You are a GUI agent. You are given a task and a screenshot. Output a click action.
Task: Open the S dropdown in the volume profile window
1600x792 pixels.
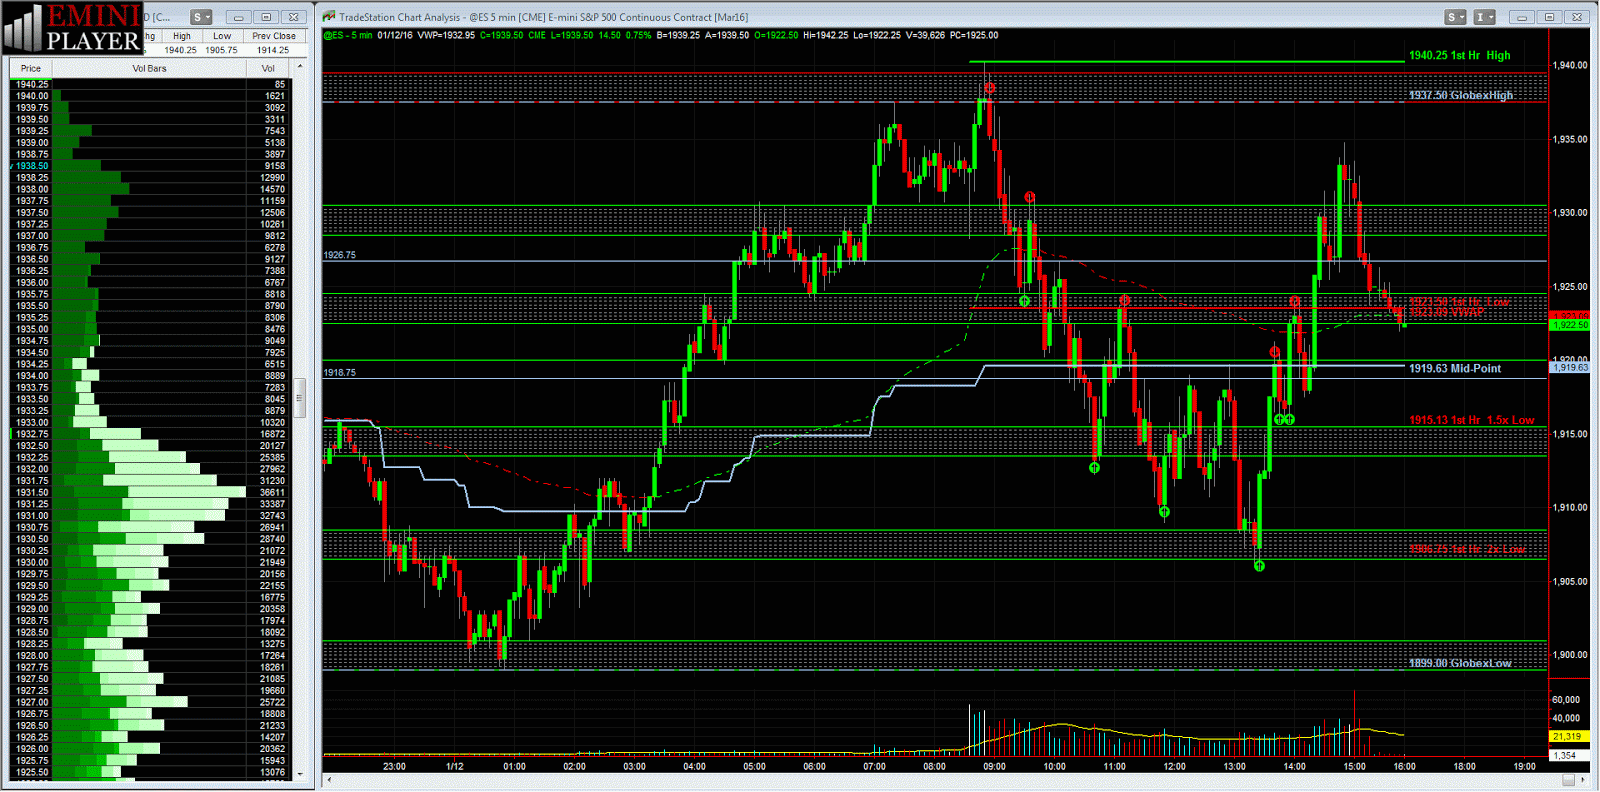click(201, 17)
